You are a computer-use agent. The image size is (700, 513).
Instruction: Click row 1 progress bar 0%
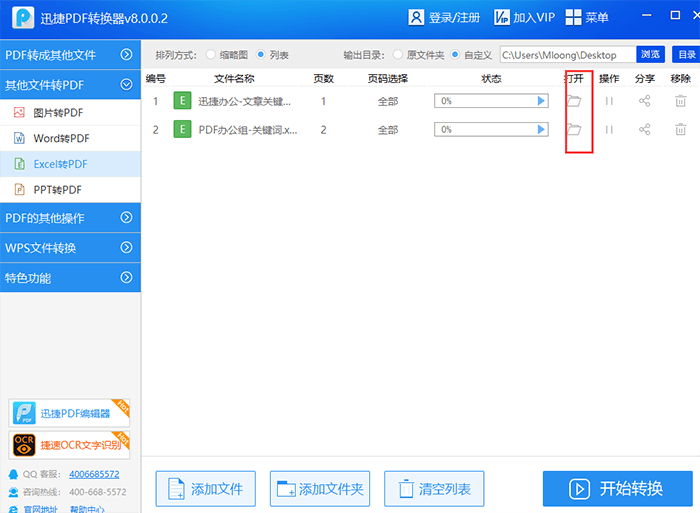click(x=491, y=101)
